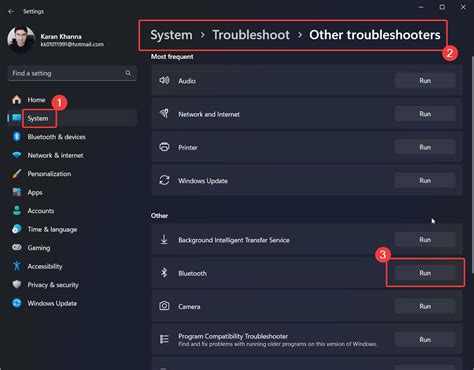Run the Bluetooth troubleshooter

425,273
